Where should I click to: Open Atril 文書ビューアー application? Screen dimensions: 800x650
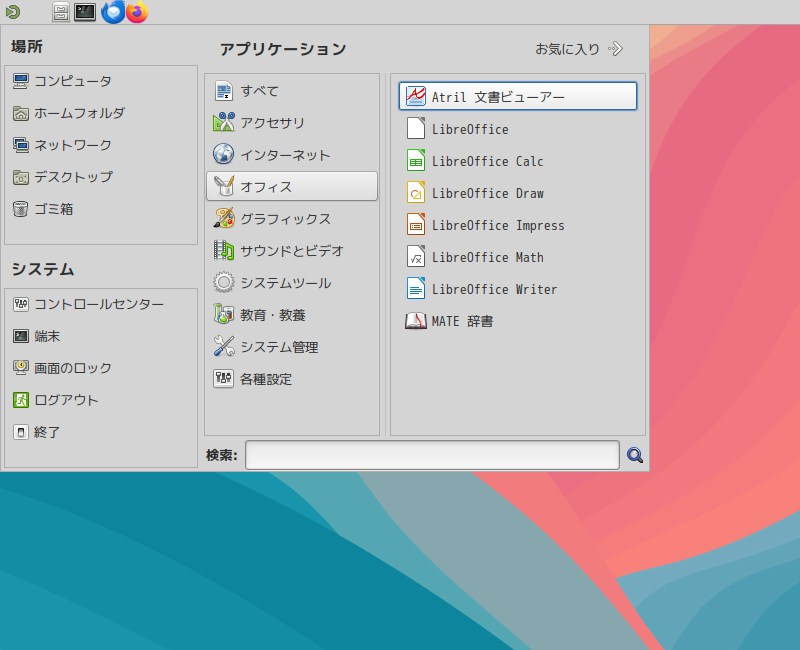pyautogui.click(x=517, y=96)
